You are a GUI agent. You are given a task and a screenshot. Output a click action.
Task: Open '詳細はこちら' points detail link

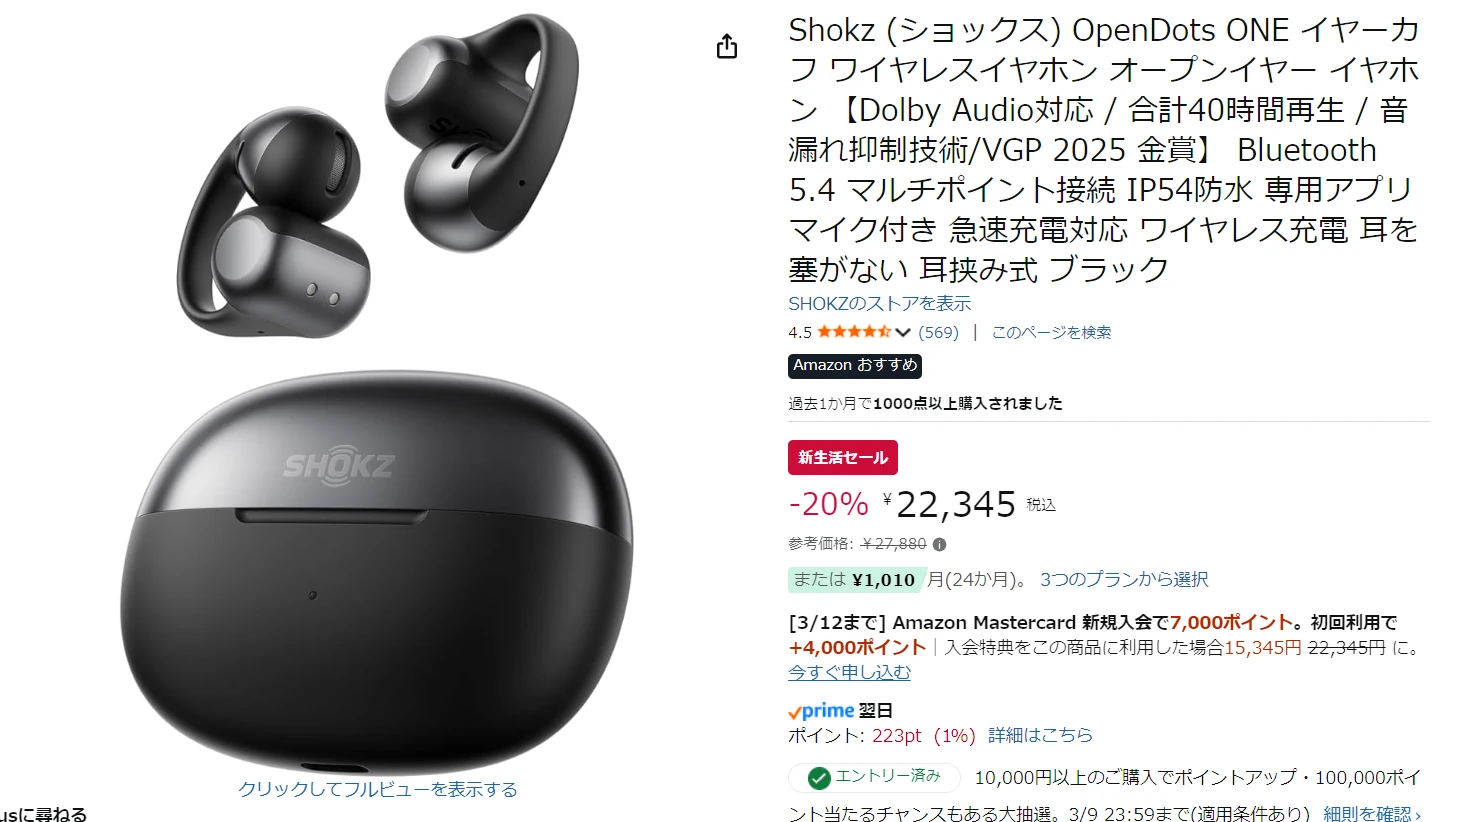[x=1040, y=735]
